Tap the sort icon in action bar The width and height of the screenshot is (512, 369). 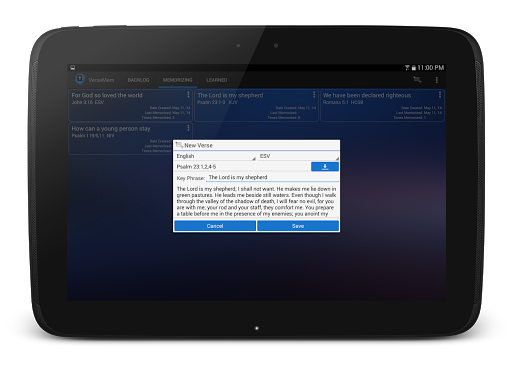tap(417, 80)
